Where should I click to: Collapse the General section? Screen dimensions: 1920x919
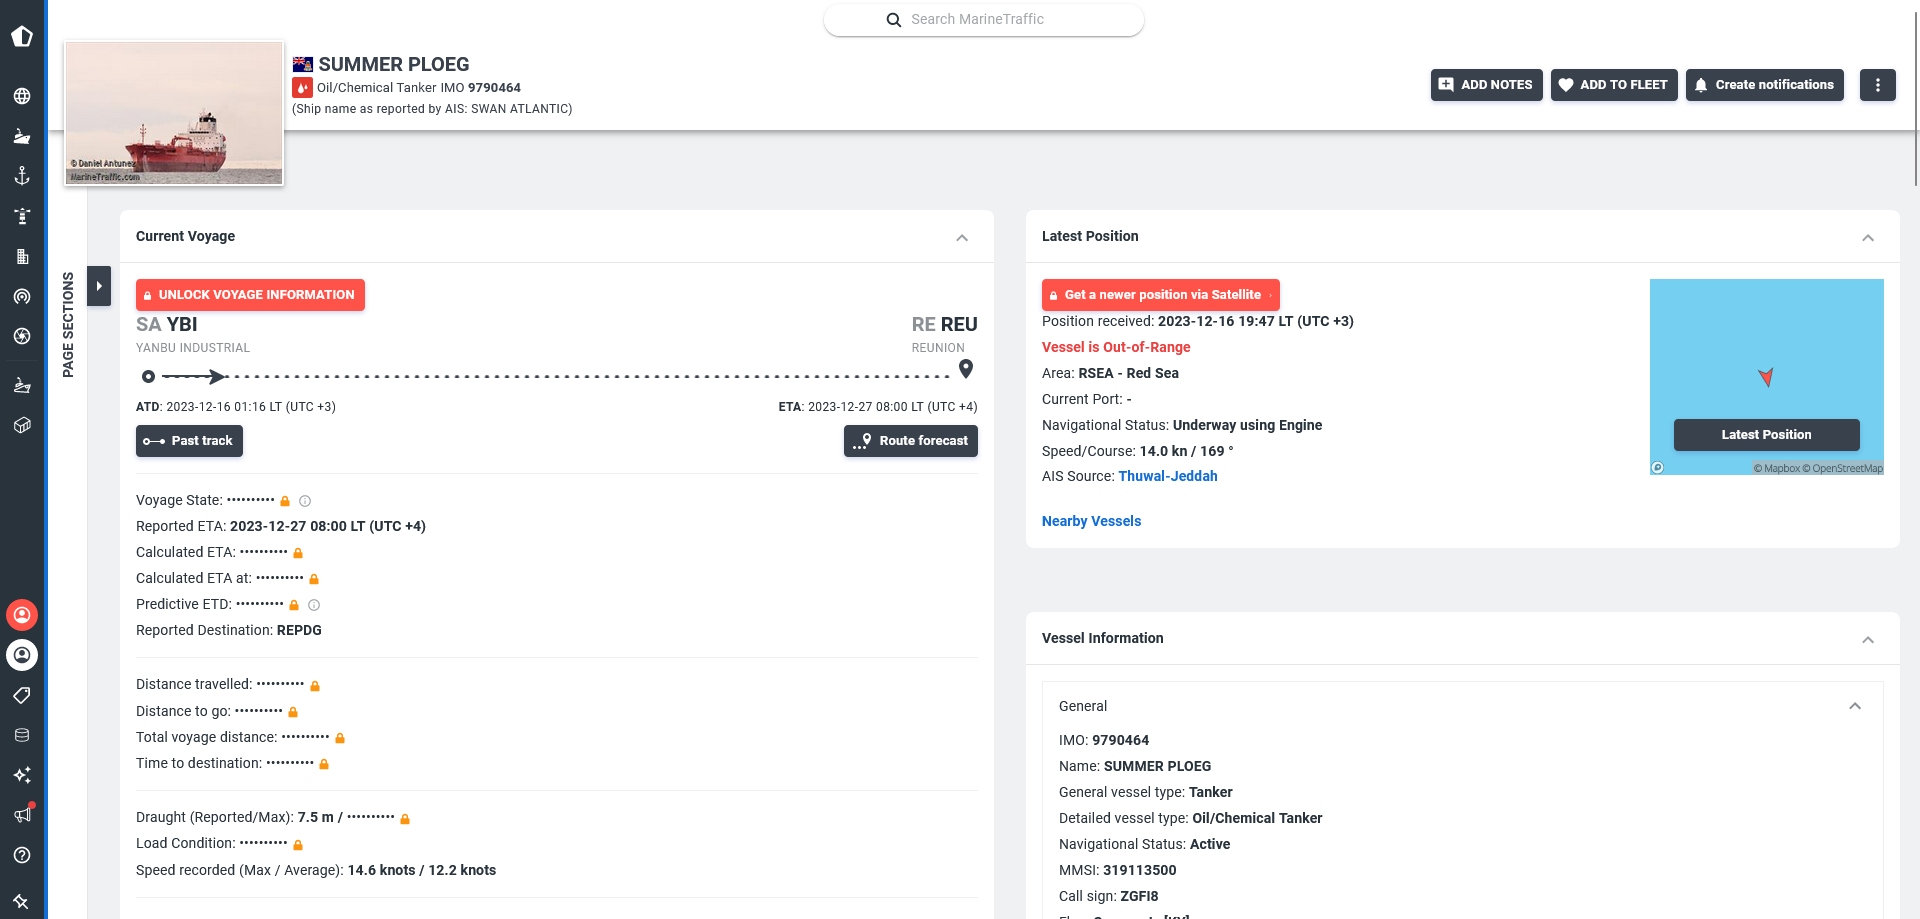(x=1855, y=706)
